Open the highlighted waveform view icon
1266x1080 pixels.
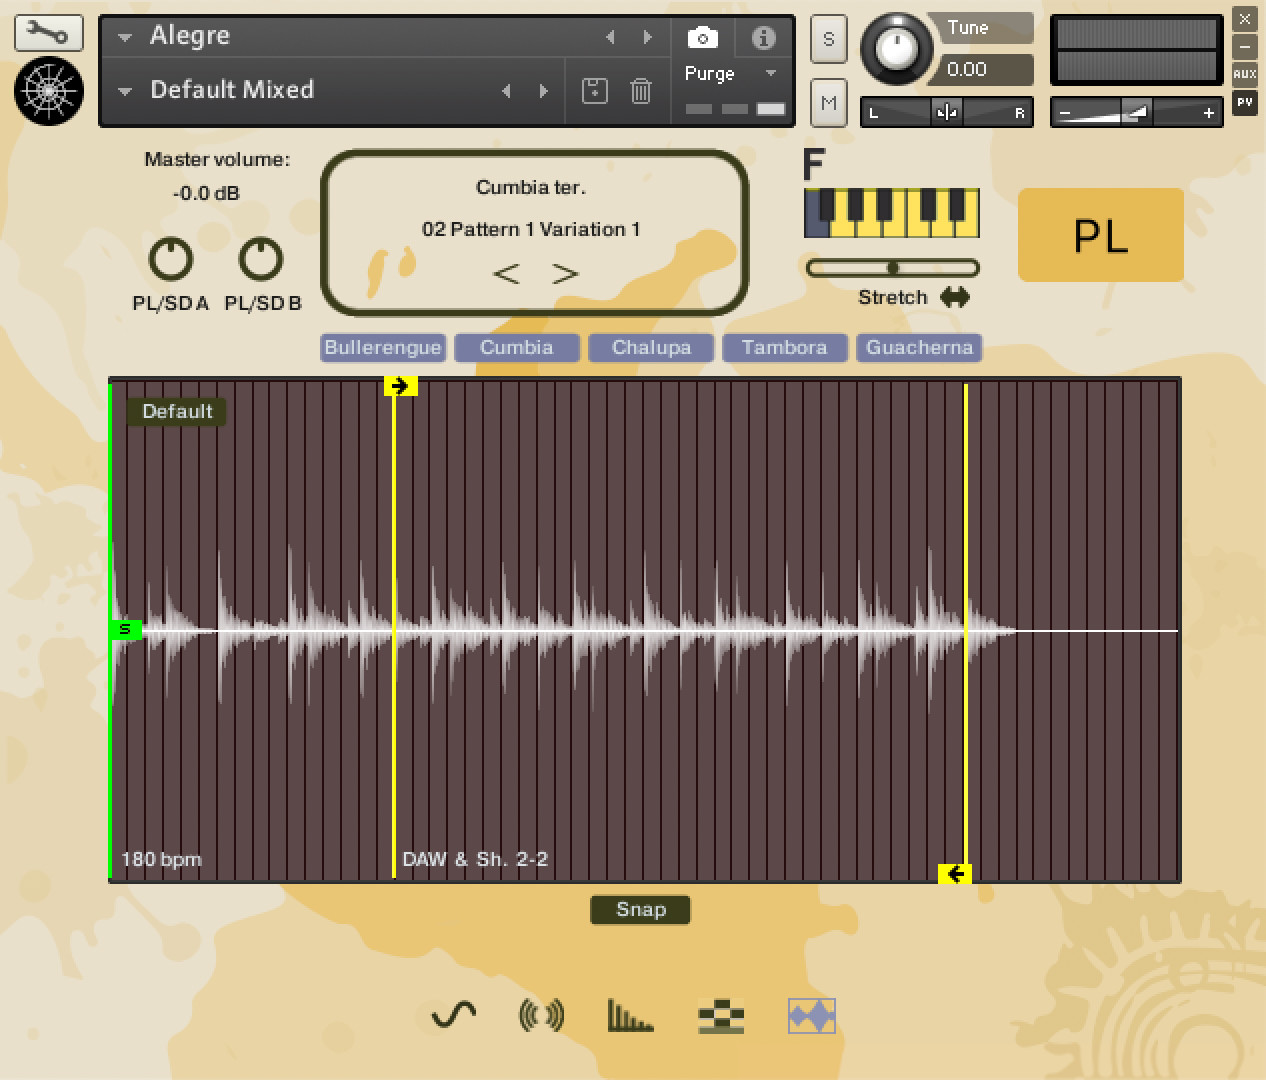[811, 1015]
